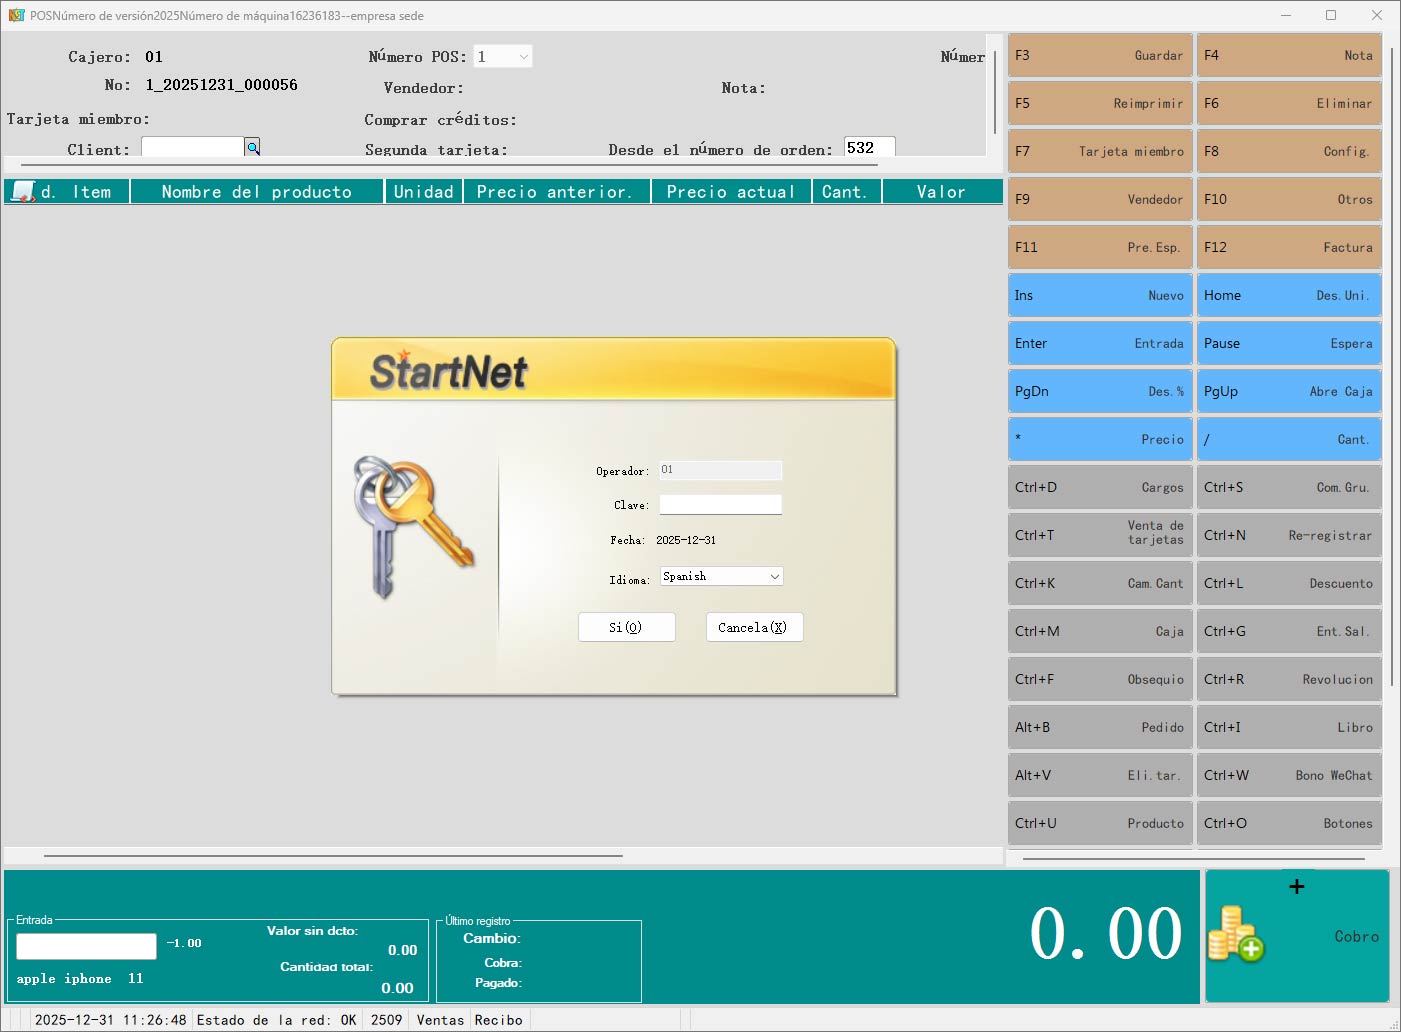
Task: Click the POS app icon in title bar
Action: 16,15
